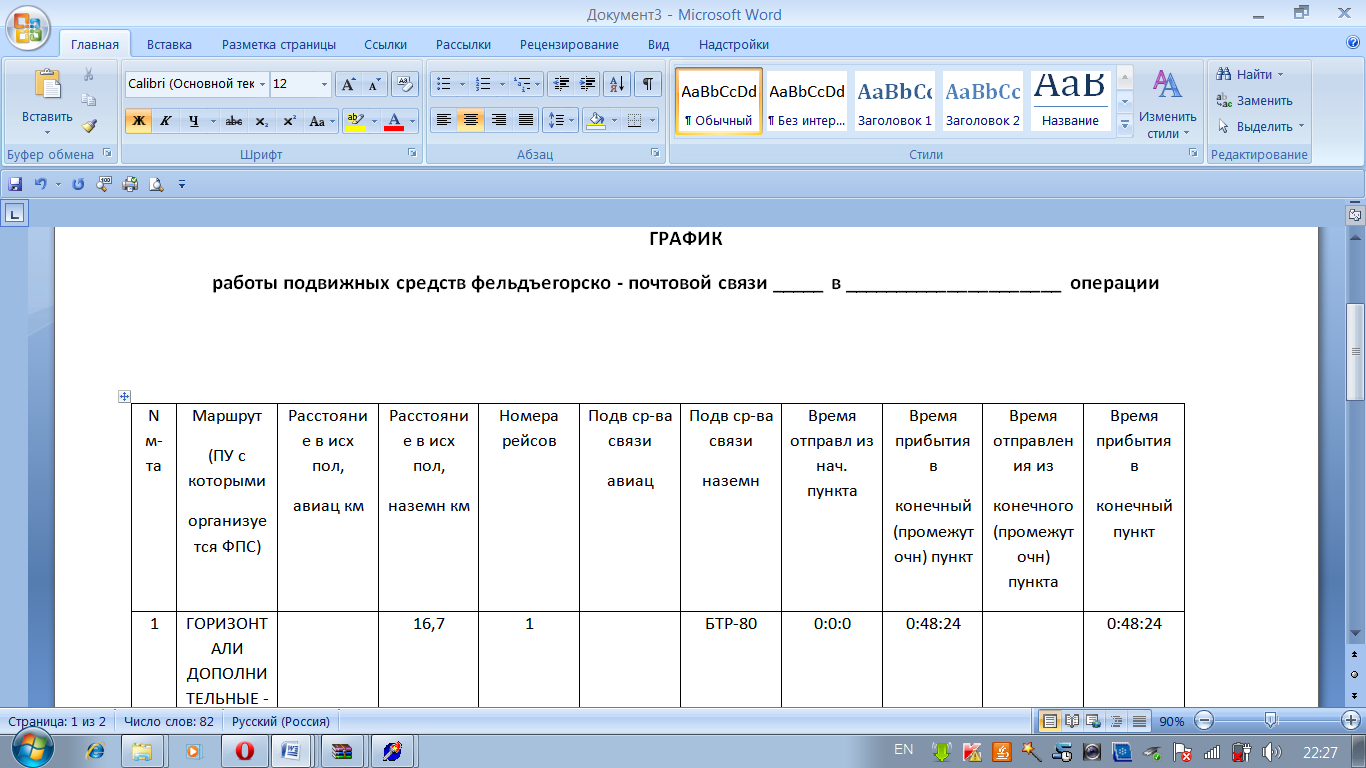Cut selection with the scissors icon

pyautogui.click(x=89, y=75)
